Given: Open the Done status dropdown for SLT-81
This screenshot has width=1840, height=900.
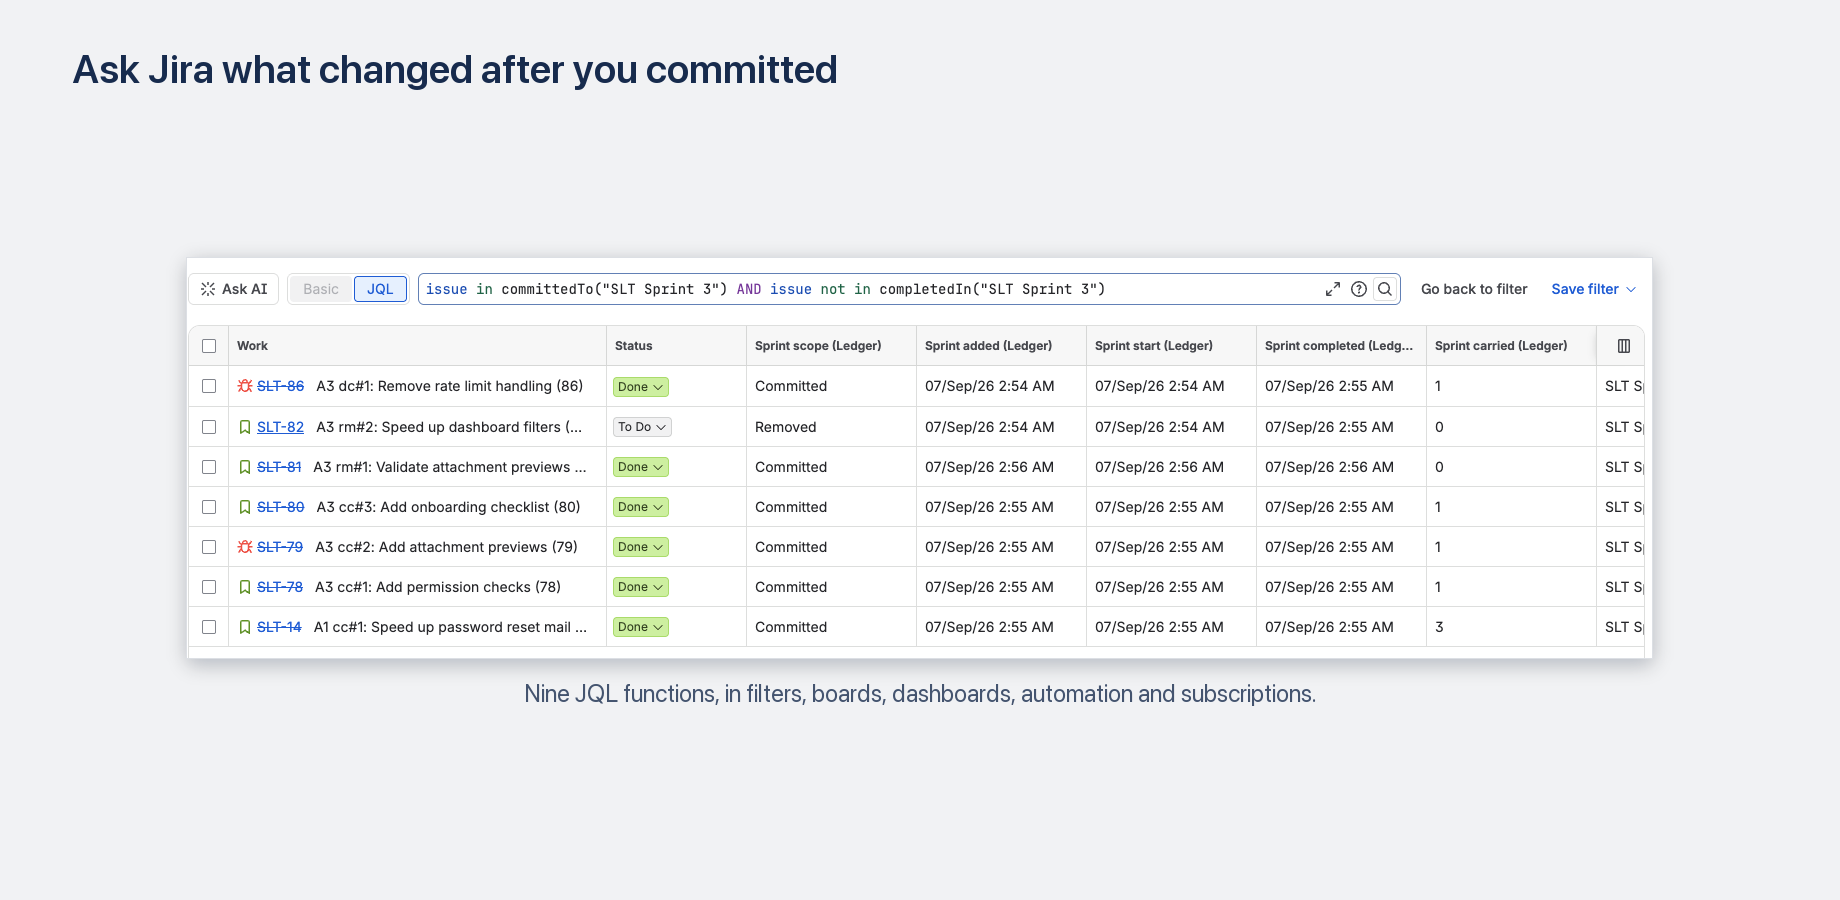Looking at the screenshot, I should (x=641, y=467).
